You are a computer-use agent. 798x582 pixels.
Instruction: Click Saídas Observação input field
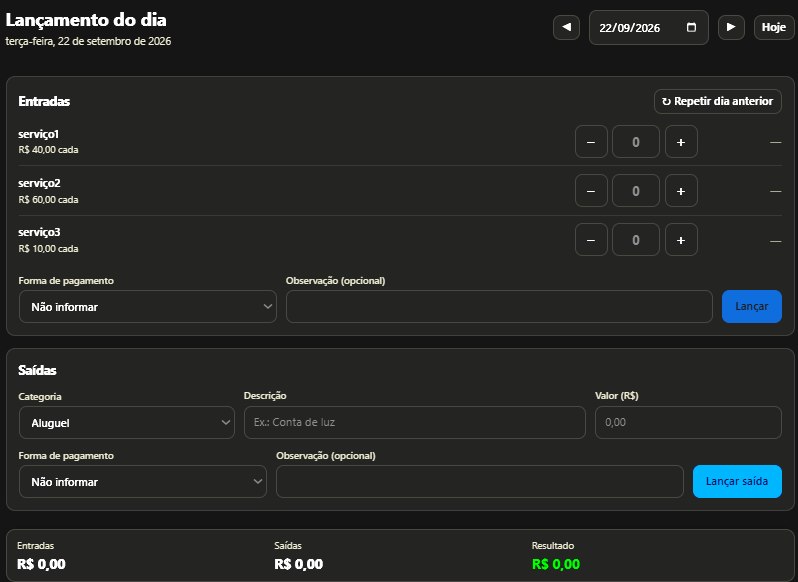[479, 481]
